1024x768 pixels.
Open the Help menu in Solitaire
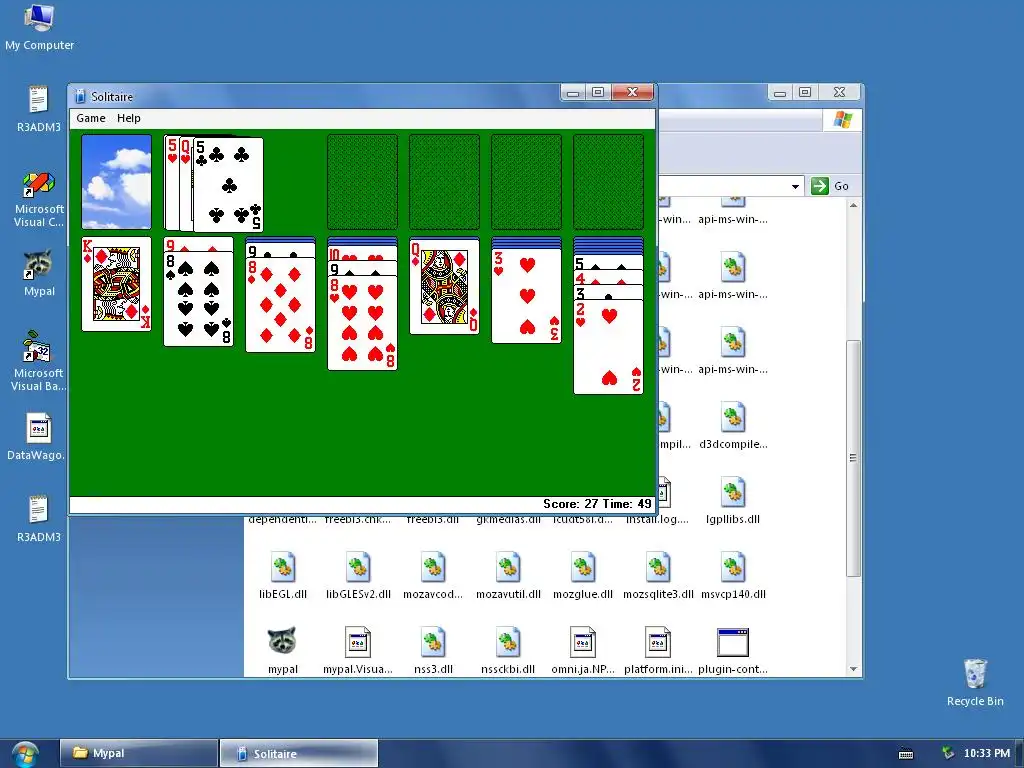click(x=129, y=118)
